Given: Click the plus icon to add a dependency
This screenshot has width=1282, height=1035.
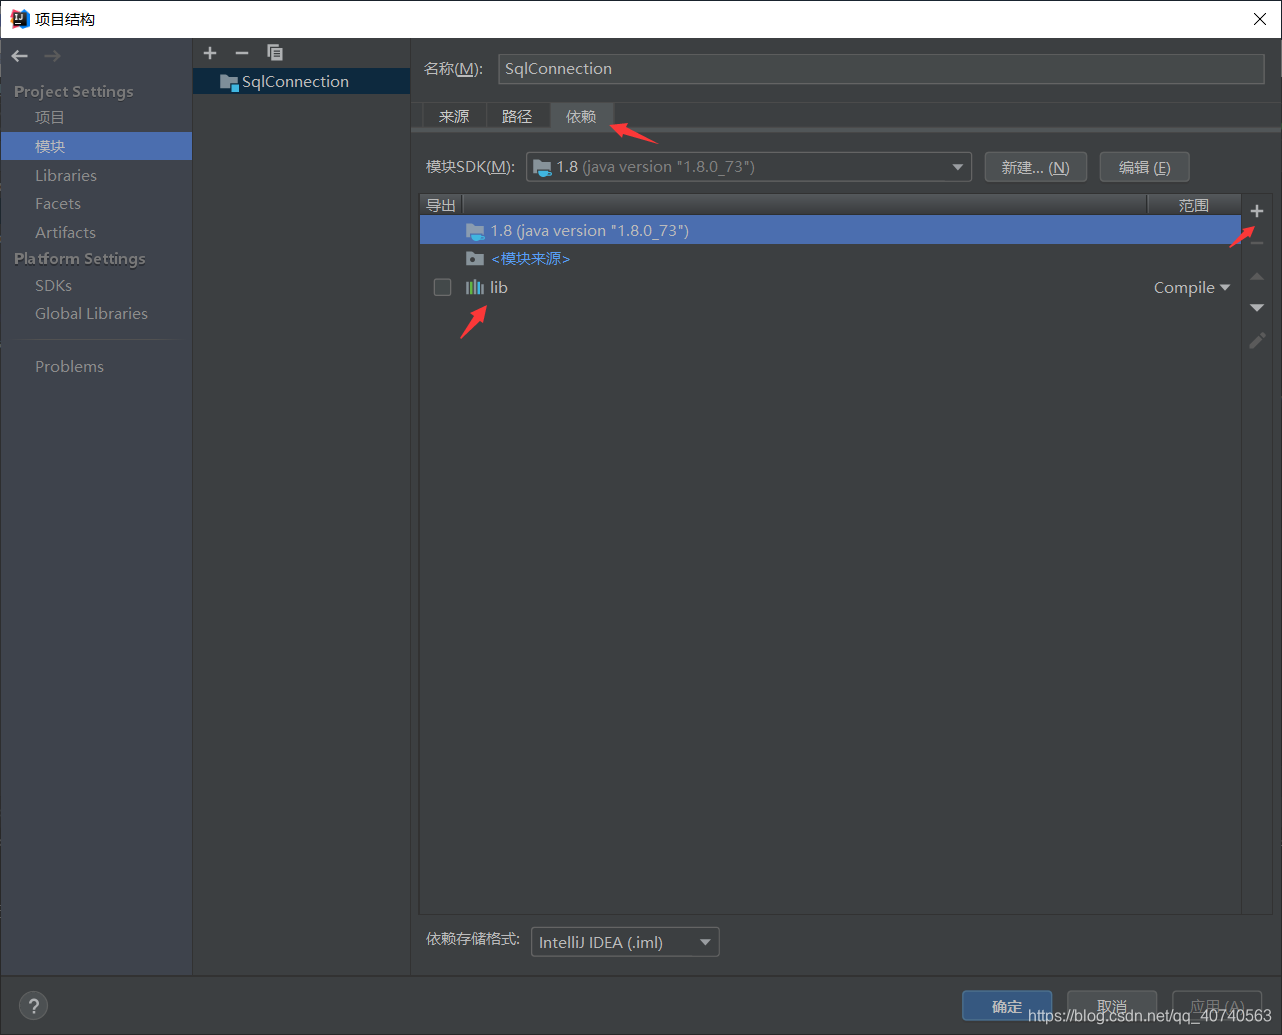Looking at the screenshot, I should pyautogui.click(x=1257, y=210).
